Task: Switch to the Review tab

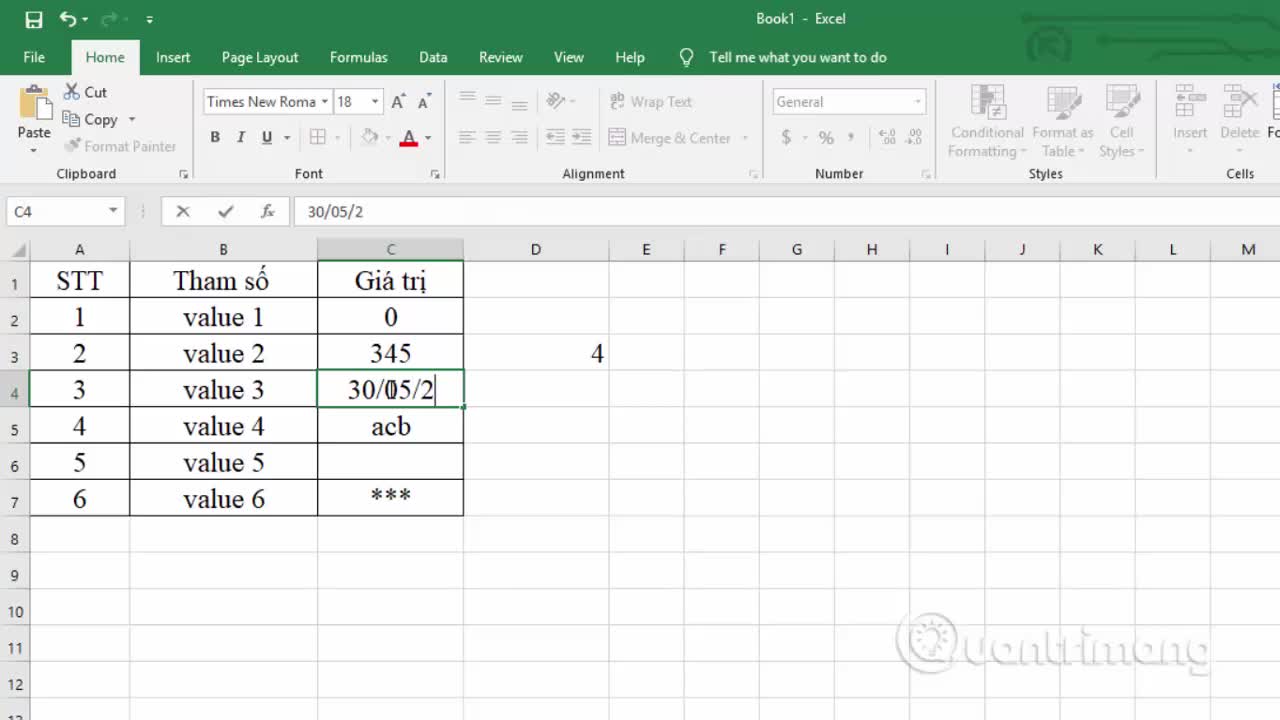Action: point(501,57)
